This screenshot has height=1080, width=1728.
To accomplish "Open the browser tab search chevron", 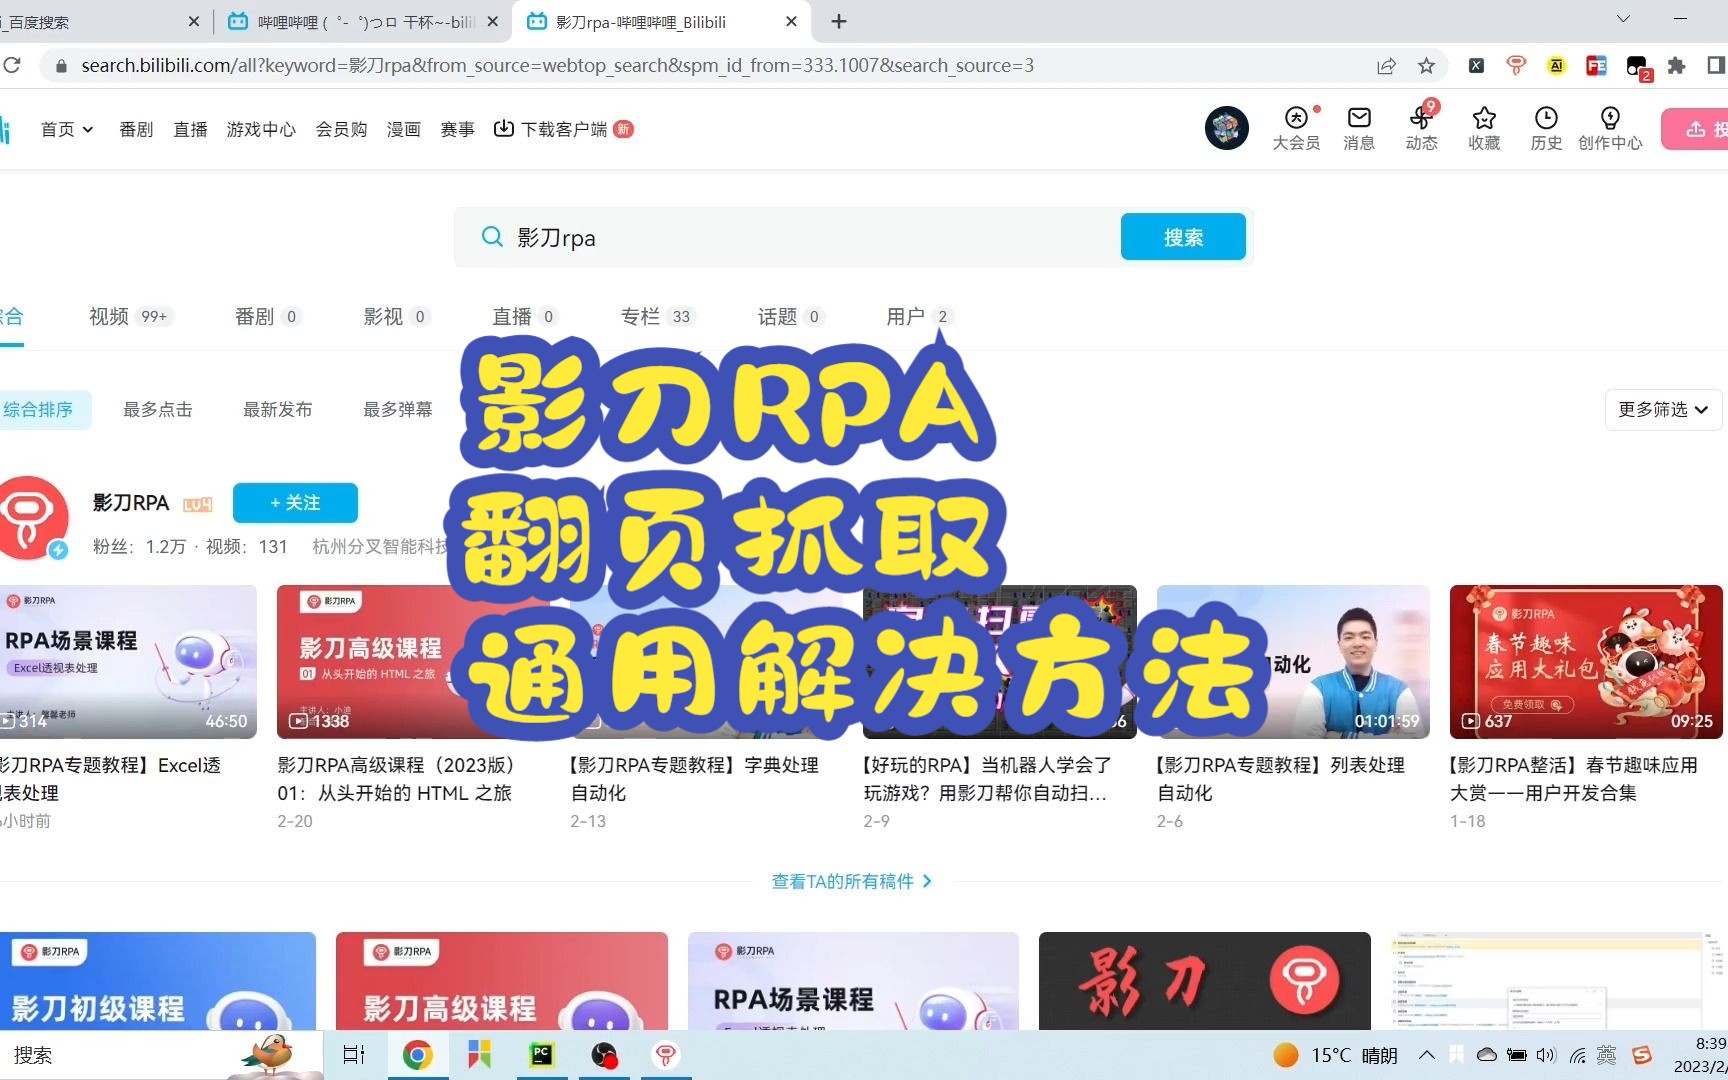I will point(1622,19).
